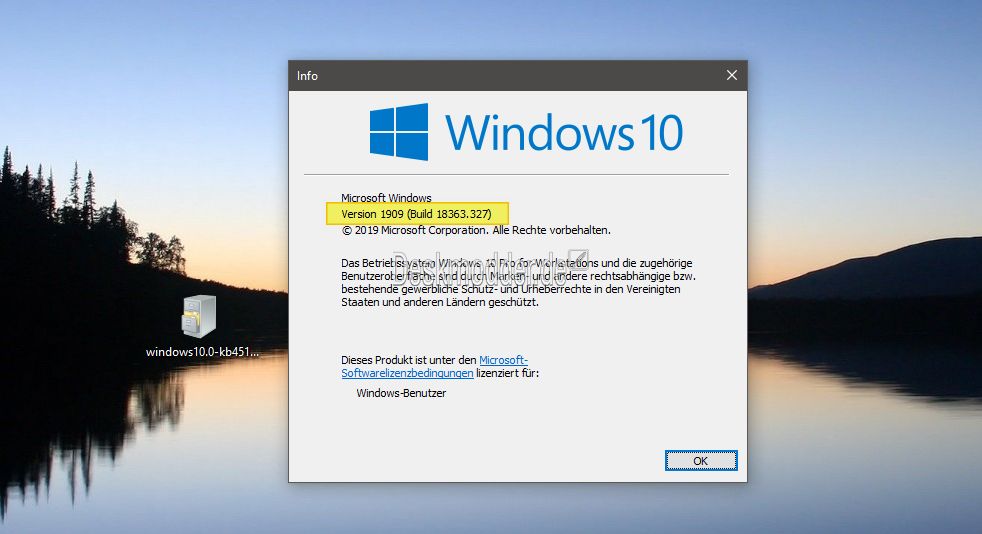Click the Microsoft Windows heading text
982x534 pixels.
386,198
